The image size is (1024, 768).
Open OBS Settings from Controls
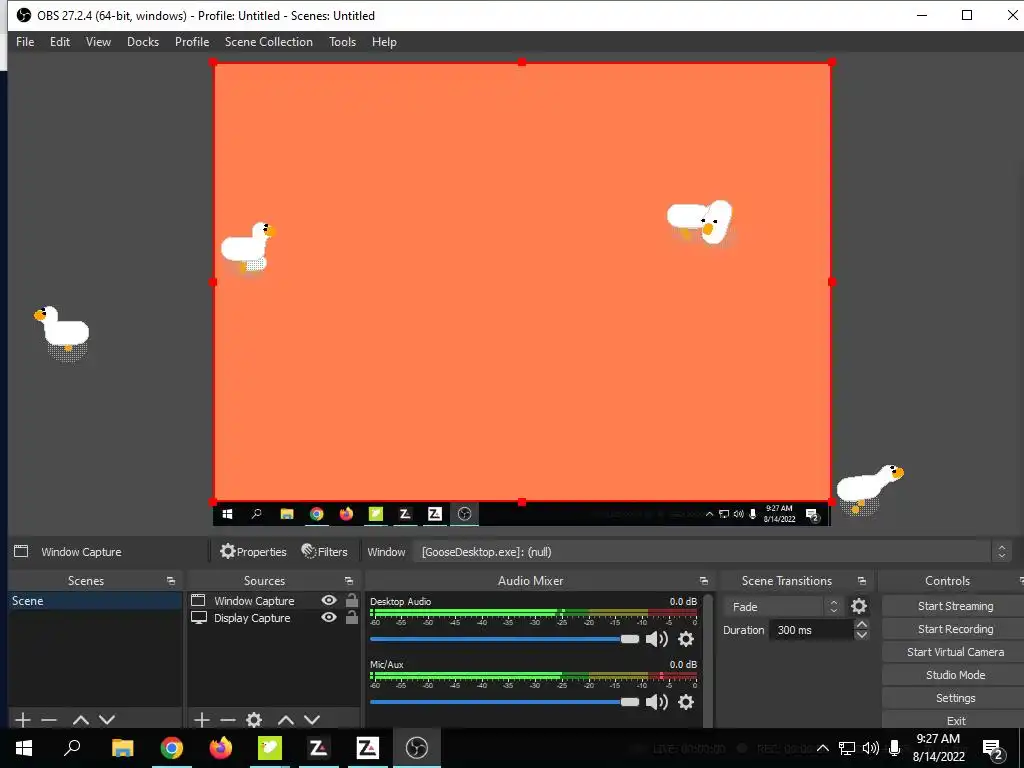pyautogui.click(x=955, y=698)
